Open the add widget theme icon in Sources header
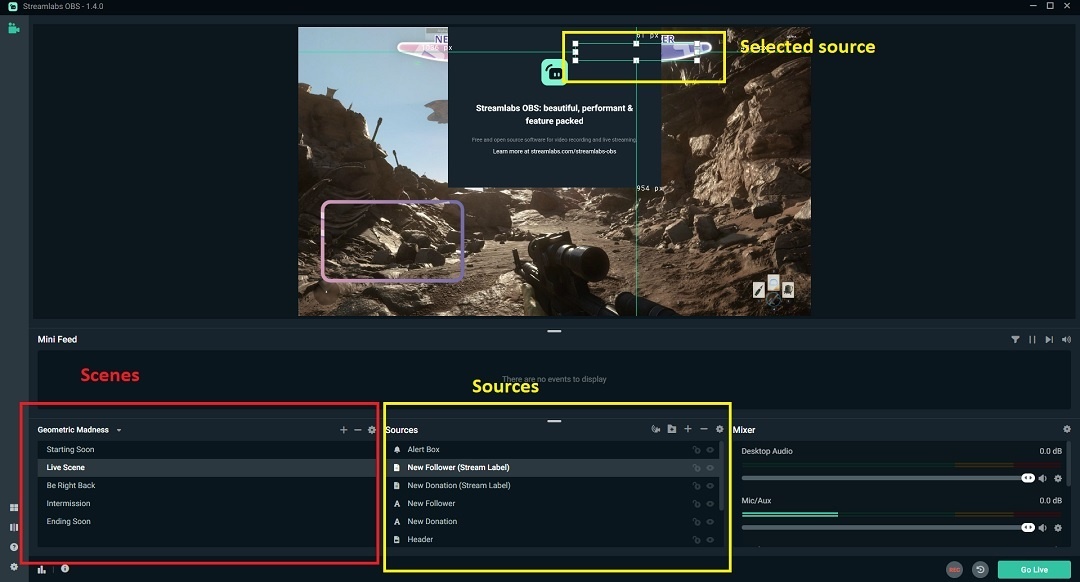The height and width of the screenshot is (582, 1080). (x=656, y=429)
